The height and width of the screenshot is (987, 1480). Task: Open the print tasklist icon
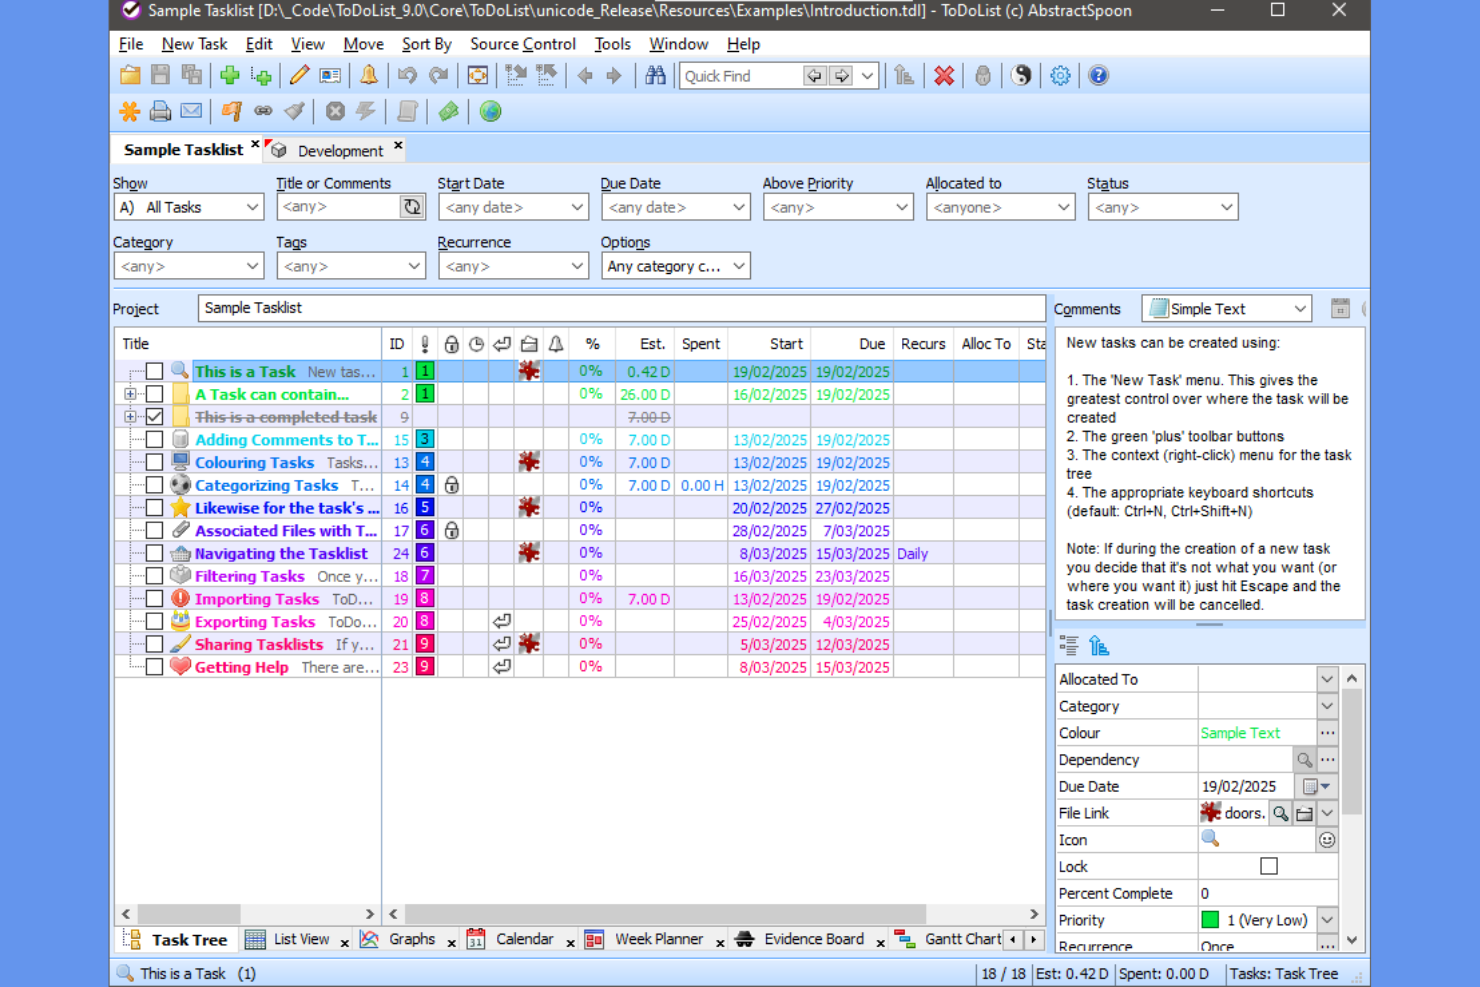point(160,111)
